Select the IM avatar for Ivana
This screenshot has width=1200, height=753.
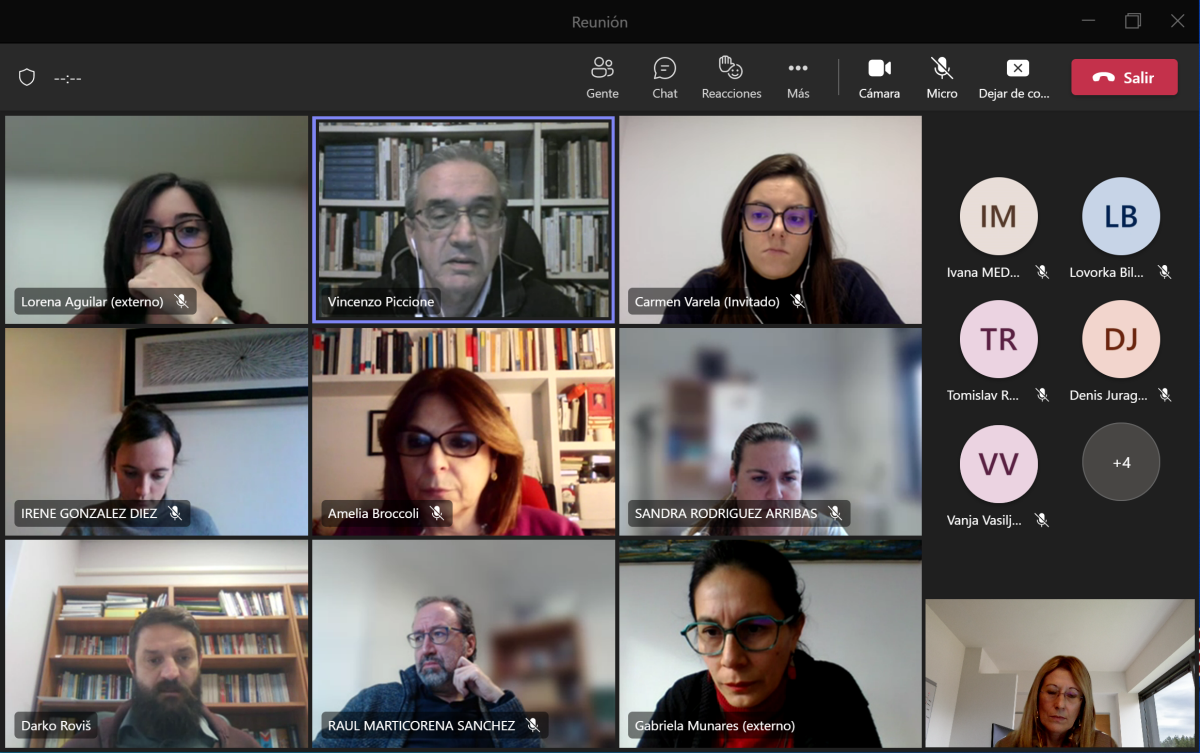[998, 216]
